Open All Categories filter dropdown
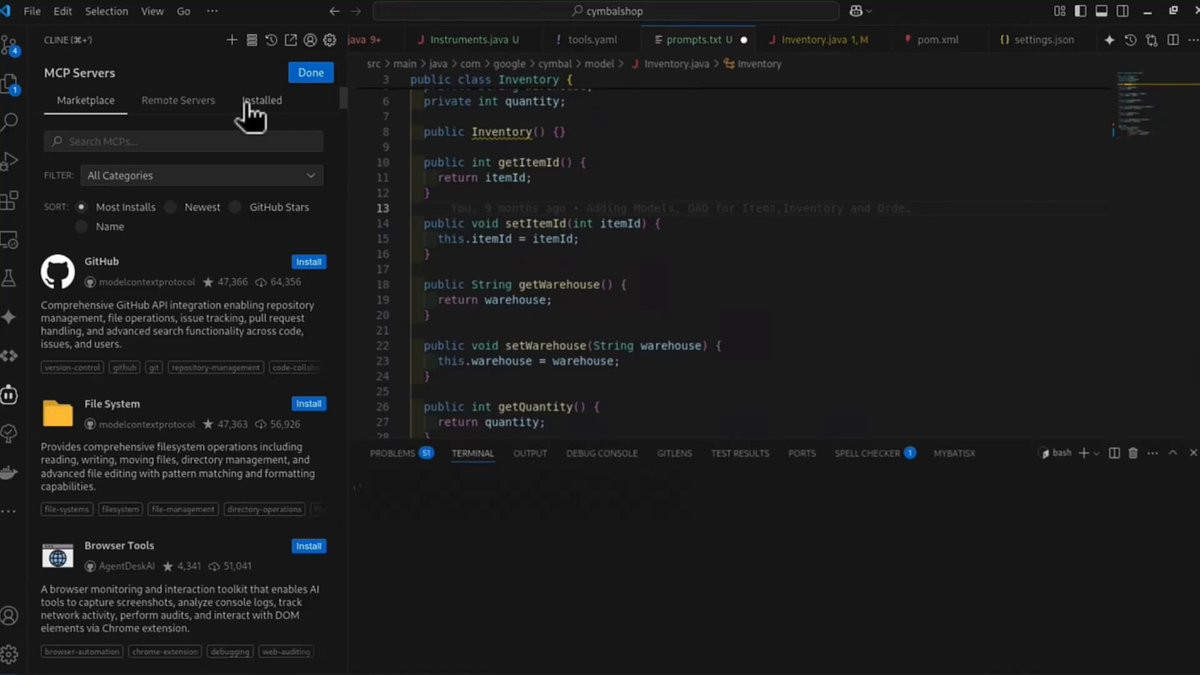 pos(201,175)
